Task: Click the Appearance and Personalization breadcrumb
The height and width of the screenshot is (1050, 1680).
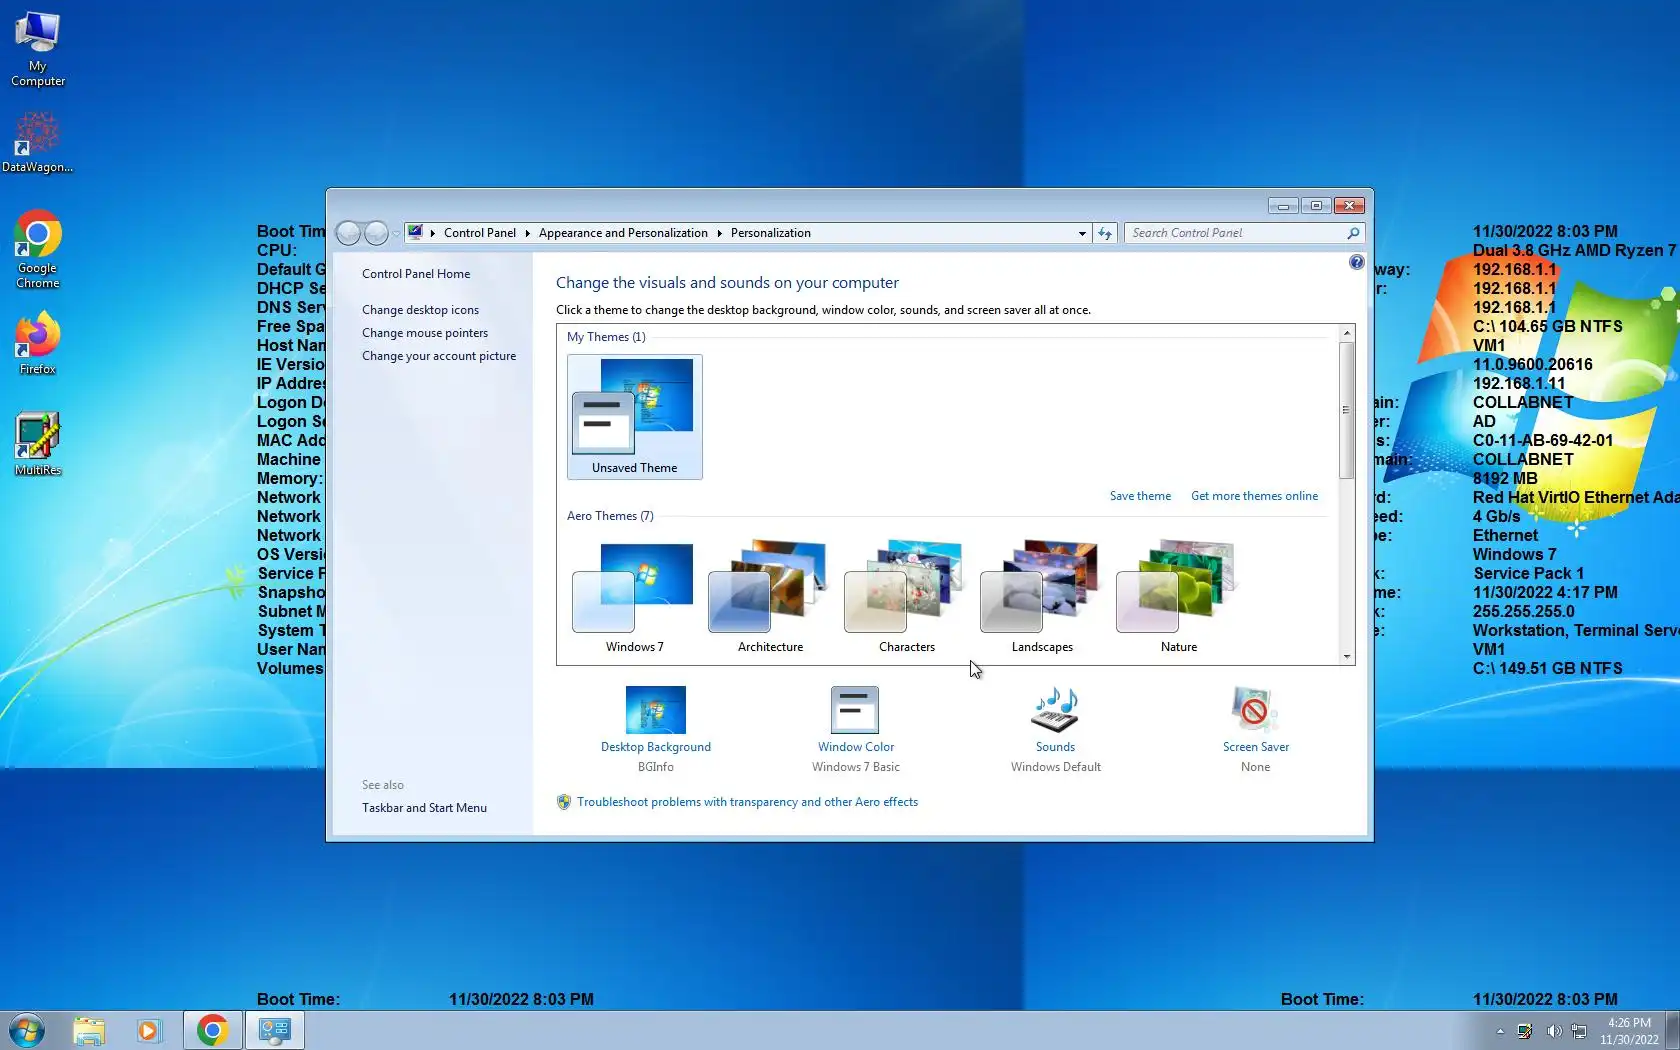Action: point(623,233)
